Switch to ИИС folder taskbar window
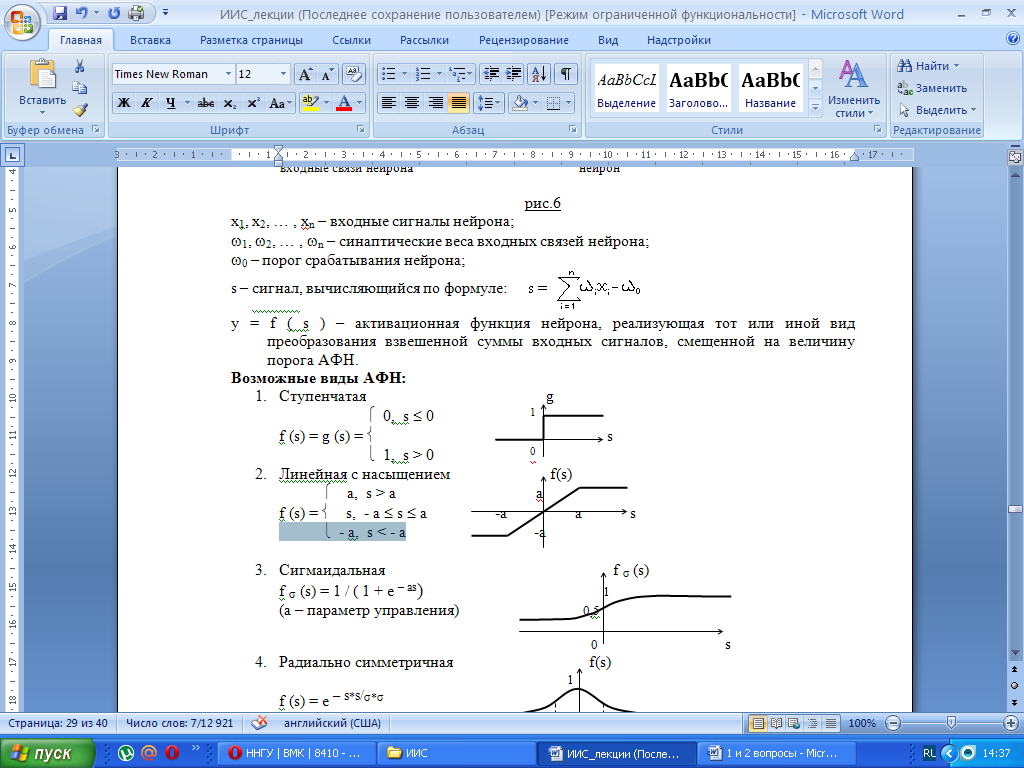This screenshot has width=1024, height=768. [x=456, y=753]
